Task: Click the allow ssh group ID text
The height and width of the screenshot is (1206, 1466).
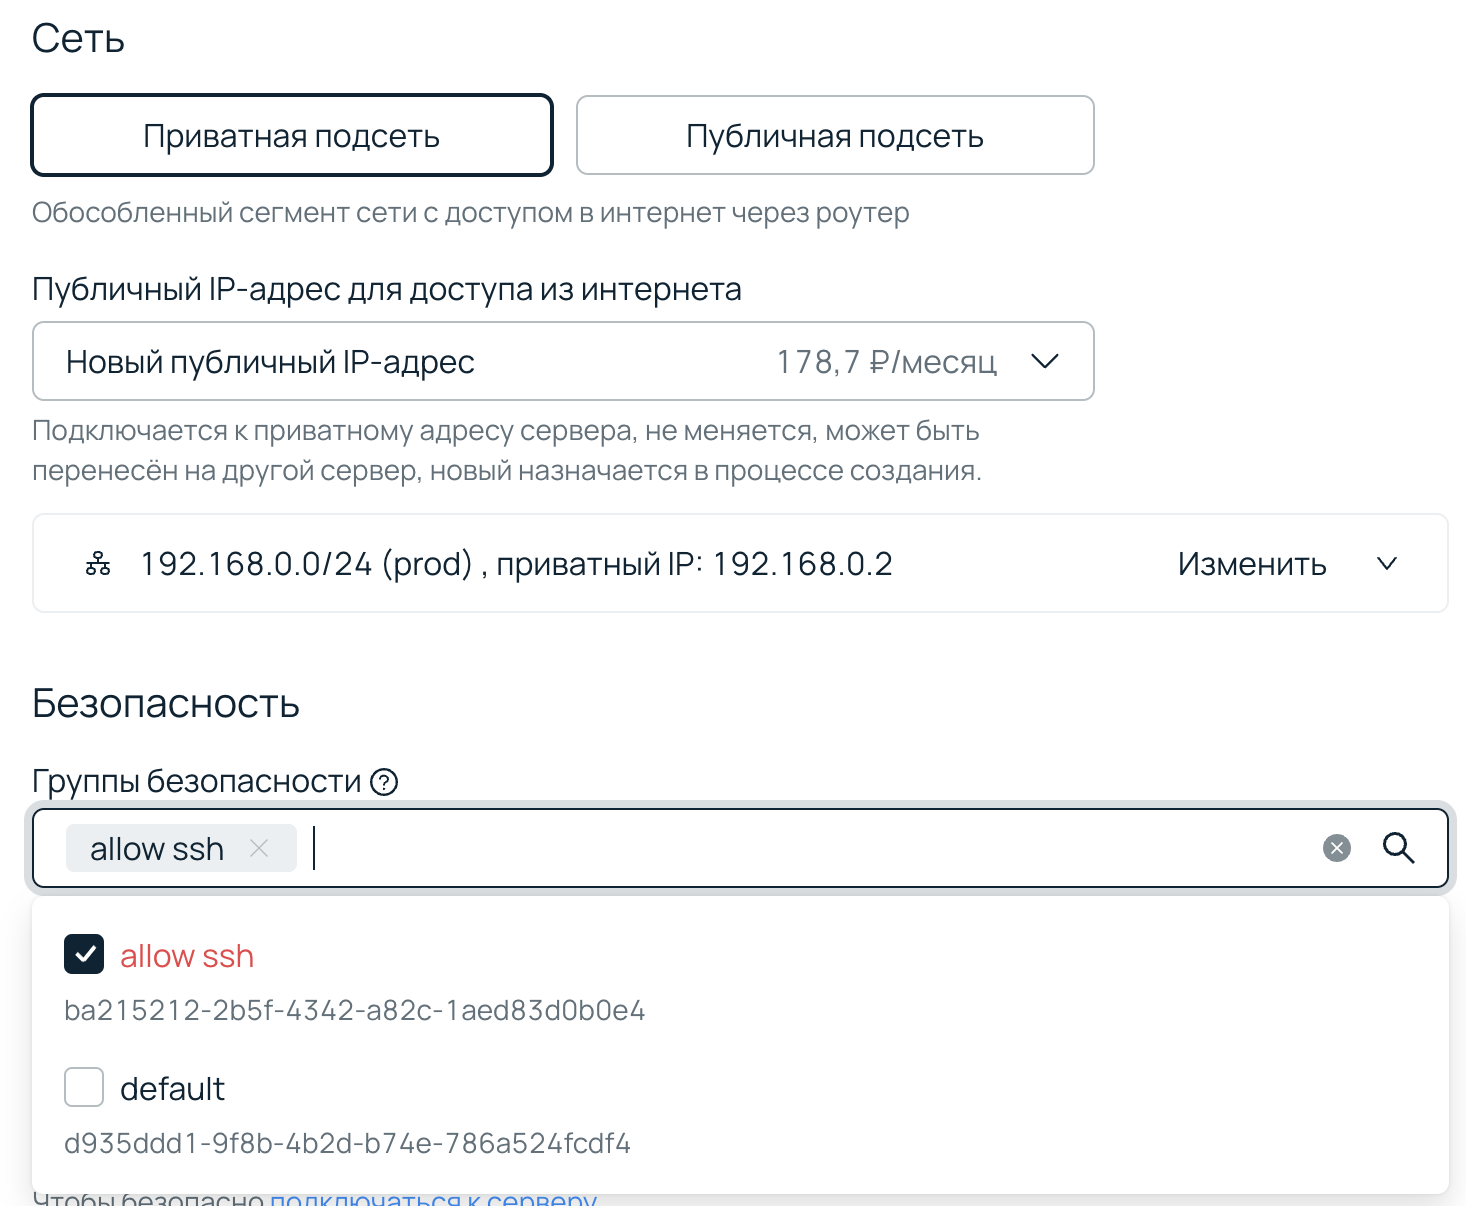Action: 354,1011
